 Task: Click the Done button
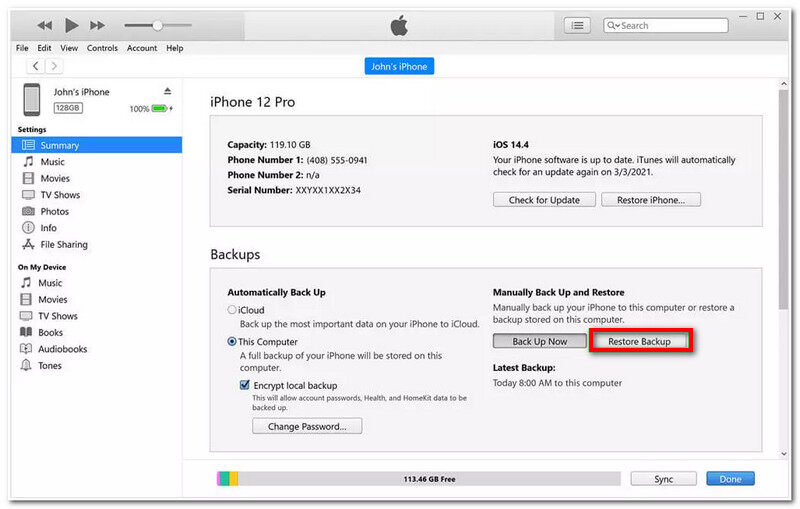point(731,479)
